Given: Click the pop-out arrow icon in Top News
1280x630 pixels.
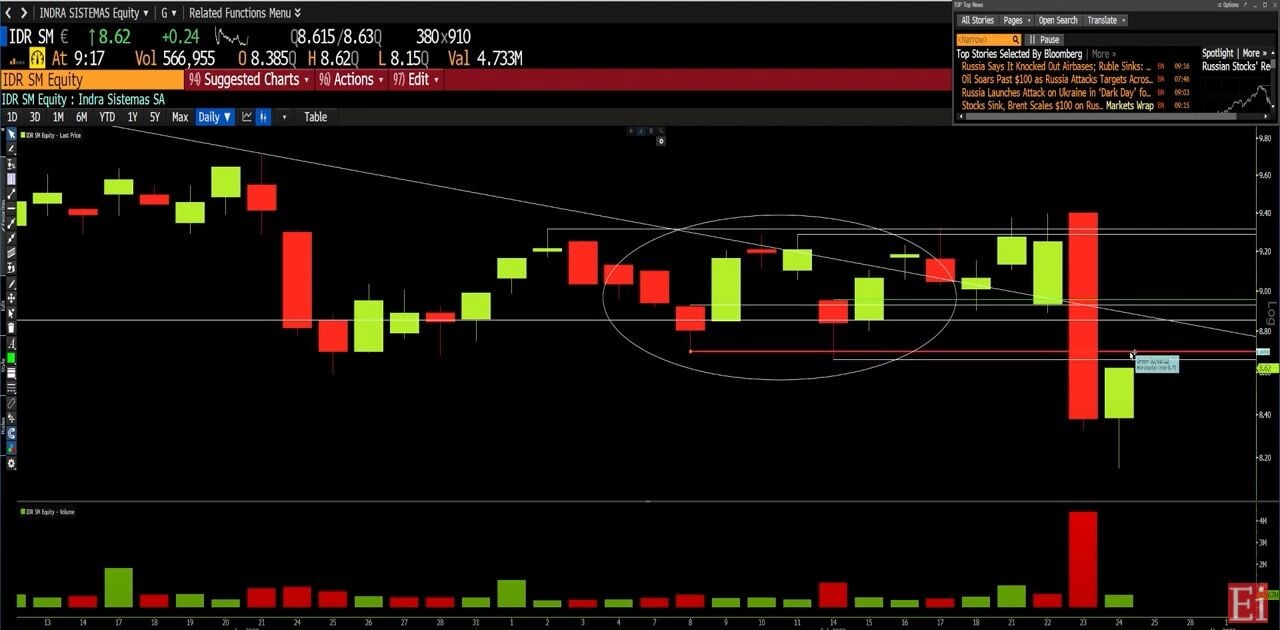Looking at the screenshot, I should 1246,5.
